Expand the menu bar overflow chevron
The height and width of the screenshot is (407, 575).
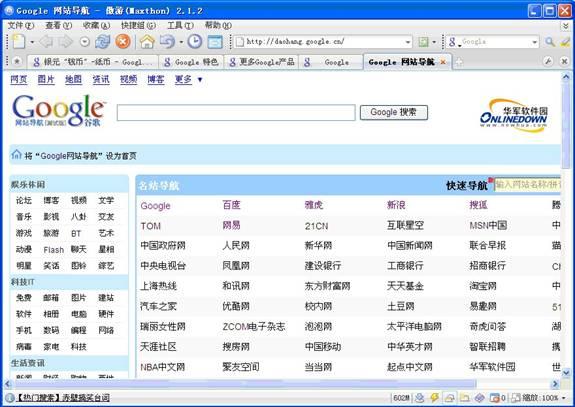(566, 26)
